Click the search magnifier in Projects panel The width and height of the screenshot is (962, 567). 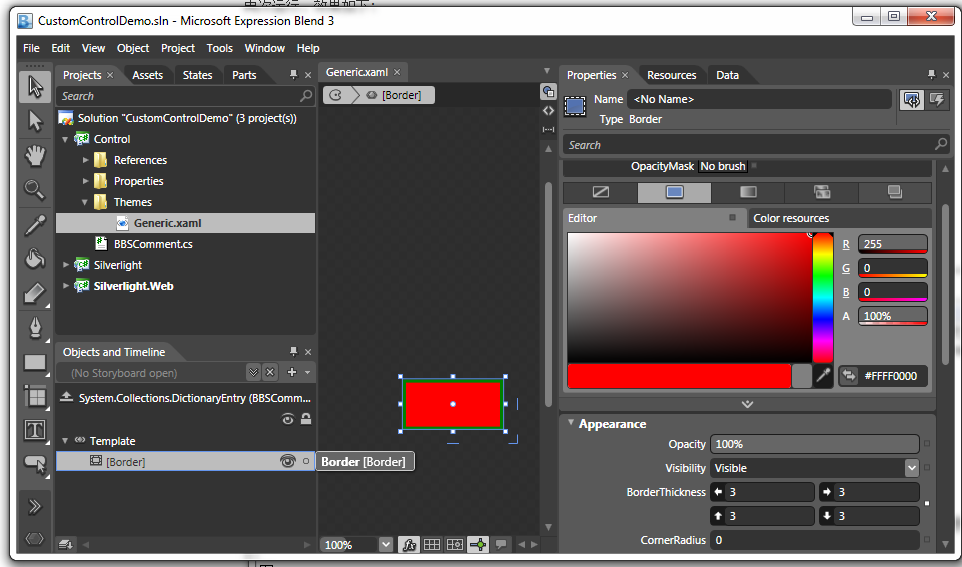[306, 96]
